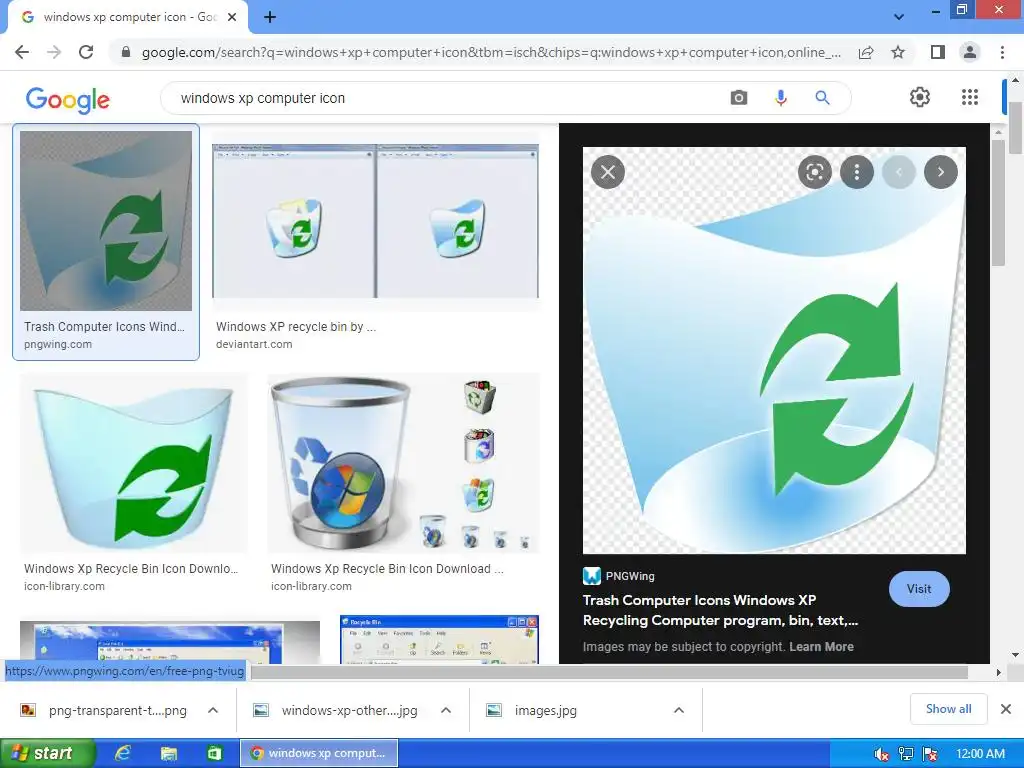This screenshot has height=768, width=1024.
Task: Open the Chrome profile avatar
Action: coord(970,52)
